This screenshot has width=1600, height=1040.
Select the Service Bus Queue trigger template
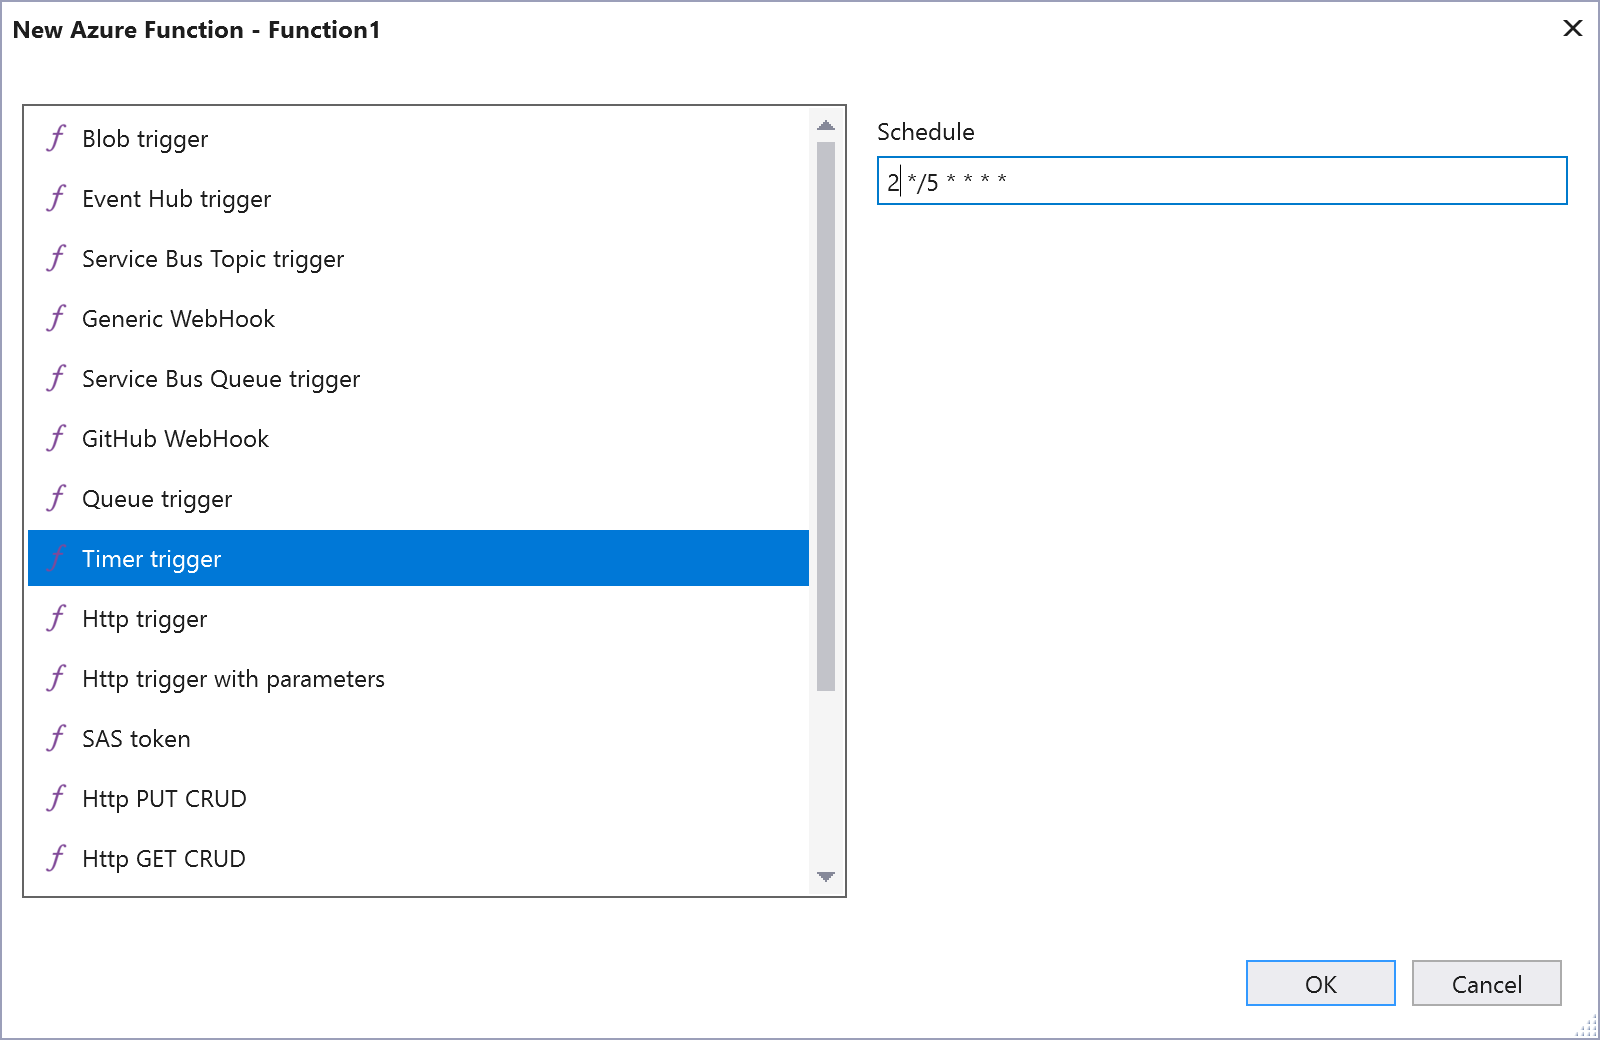221,378
